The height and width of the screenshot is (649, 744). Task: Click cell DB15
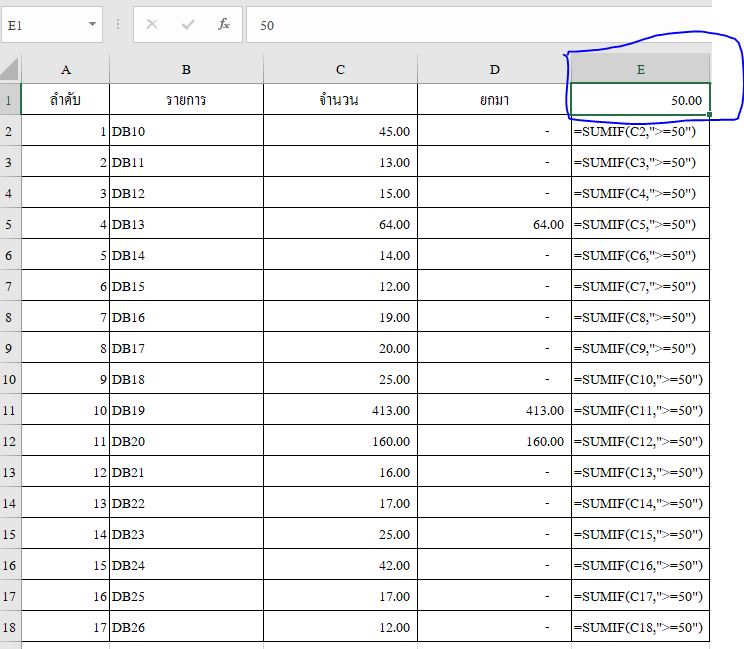pos(186,286)
